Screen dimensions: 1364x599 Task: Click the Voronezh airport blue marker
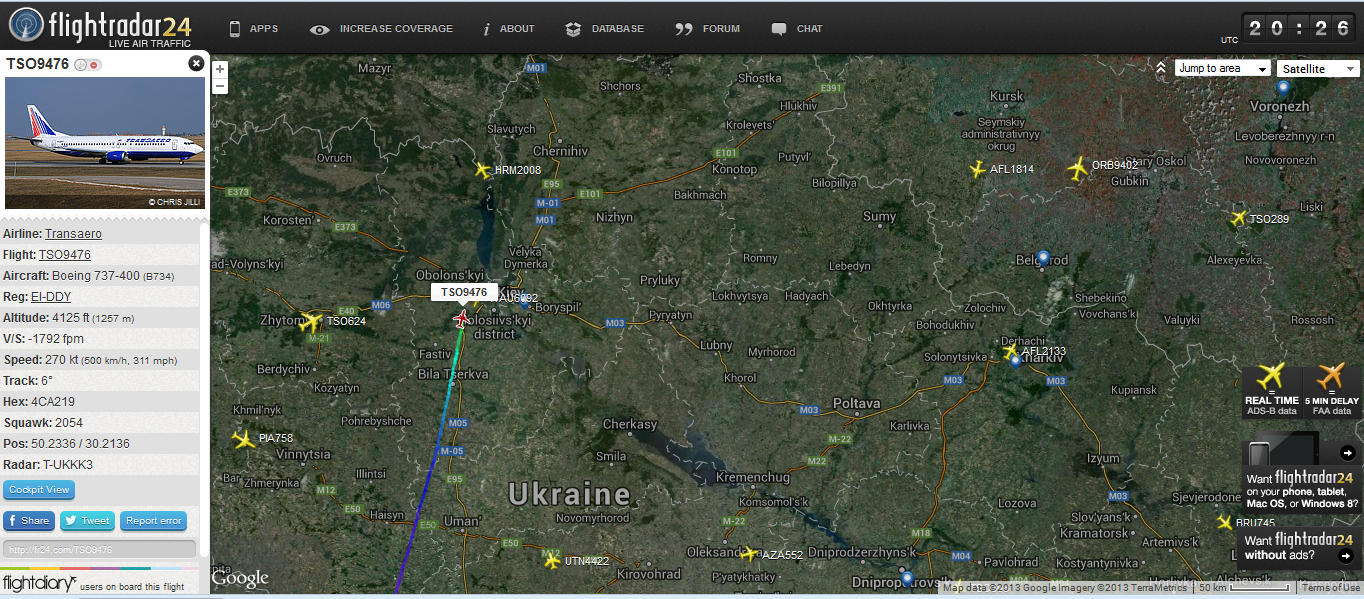point(1283,88)
